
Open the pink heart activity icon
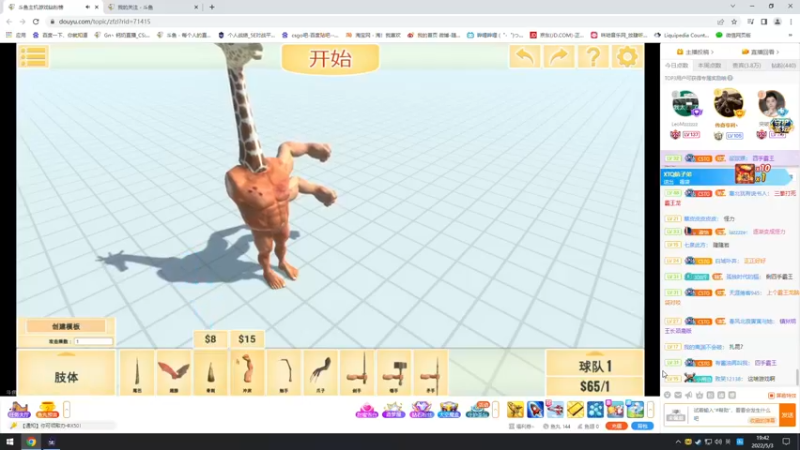point(366,410)
